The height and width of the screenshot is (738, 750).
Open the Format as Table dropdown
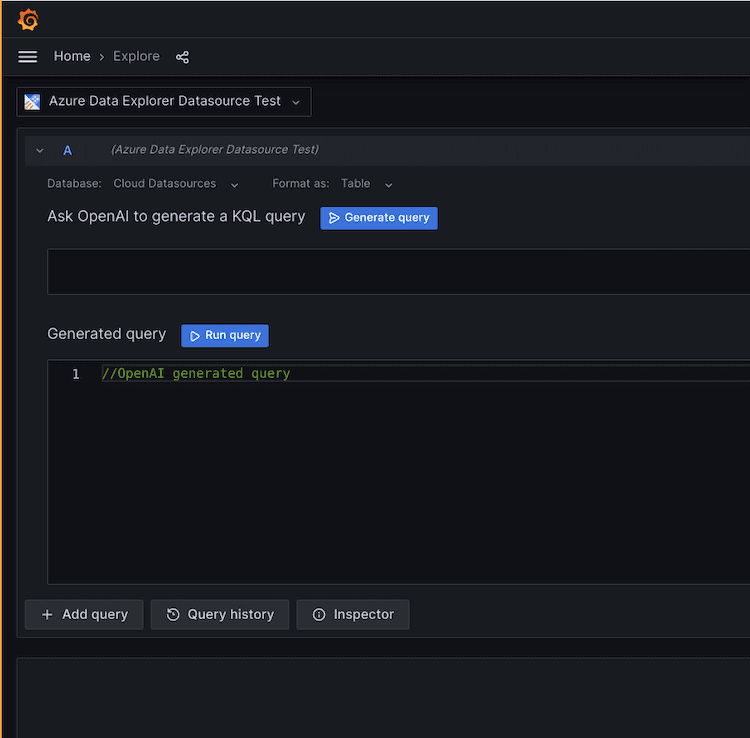pos(366,184)
